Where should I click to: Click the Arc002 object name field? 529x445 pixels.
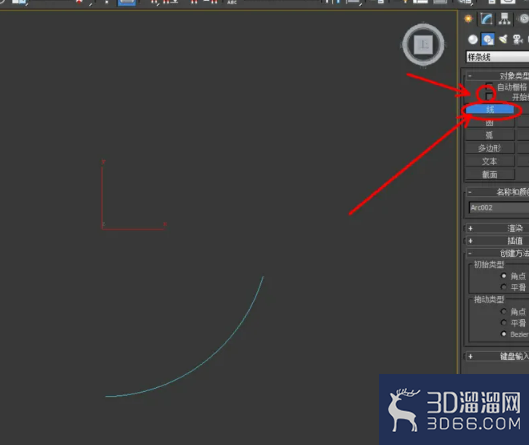pos(499,207)
